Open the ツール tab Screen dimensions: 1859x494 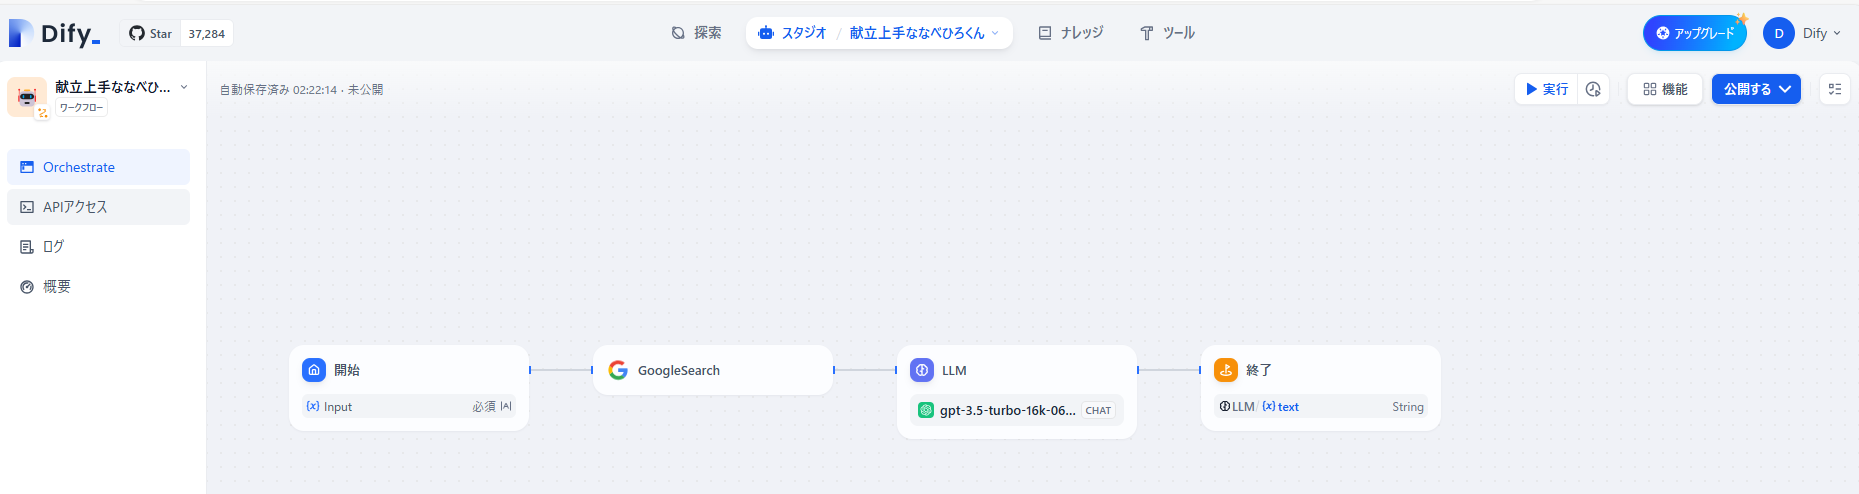coord(1167,33)
